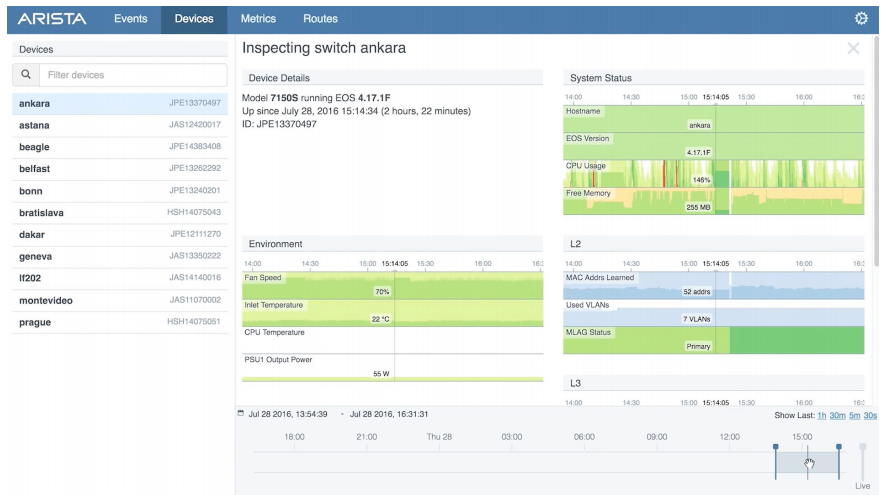Click the EOS Version status row
This screenshot has width=889, height=499.
(x=713, y=146)
